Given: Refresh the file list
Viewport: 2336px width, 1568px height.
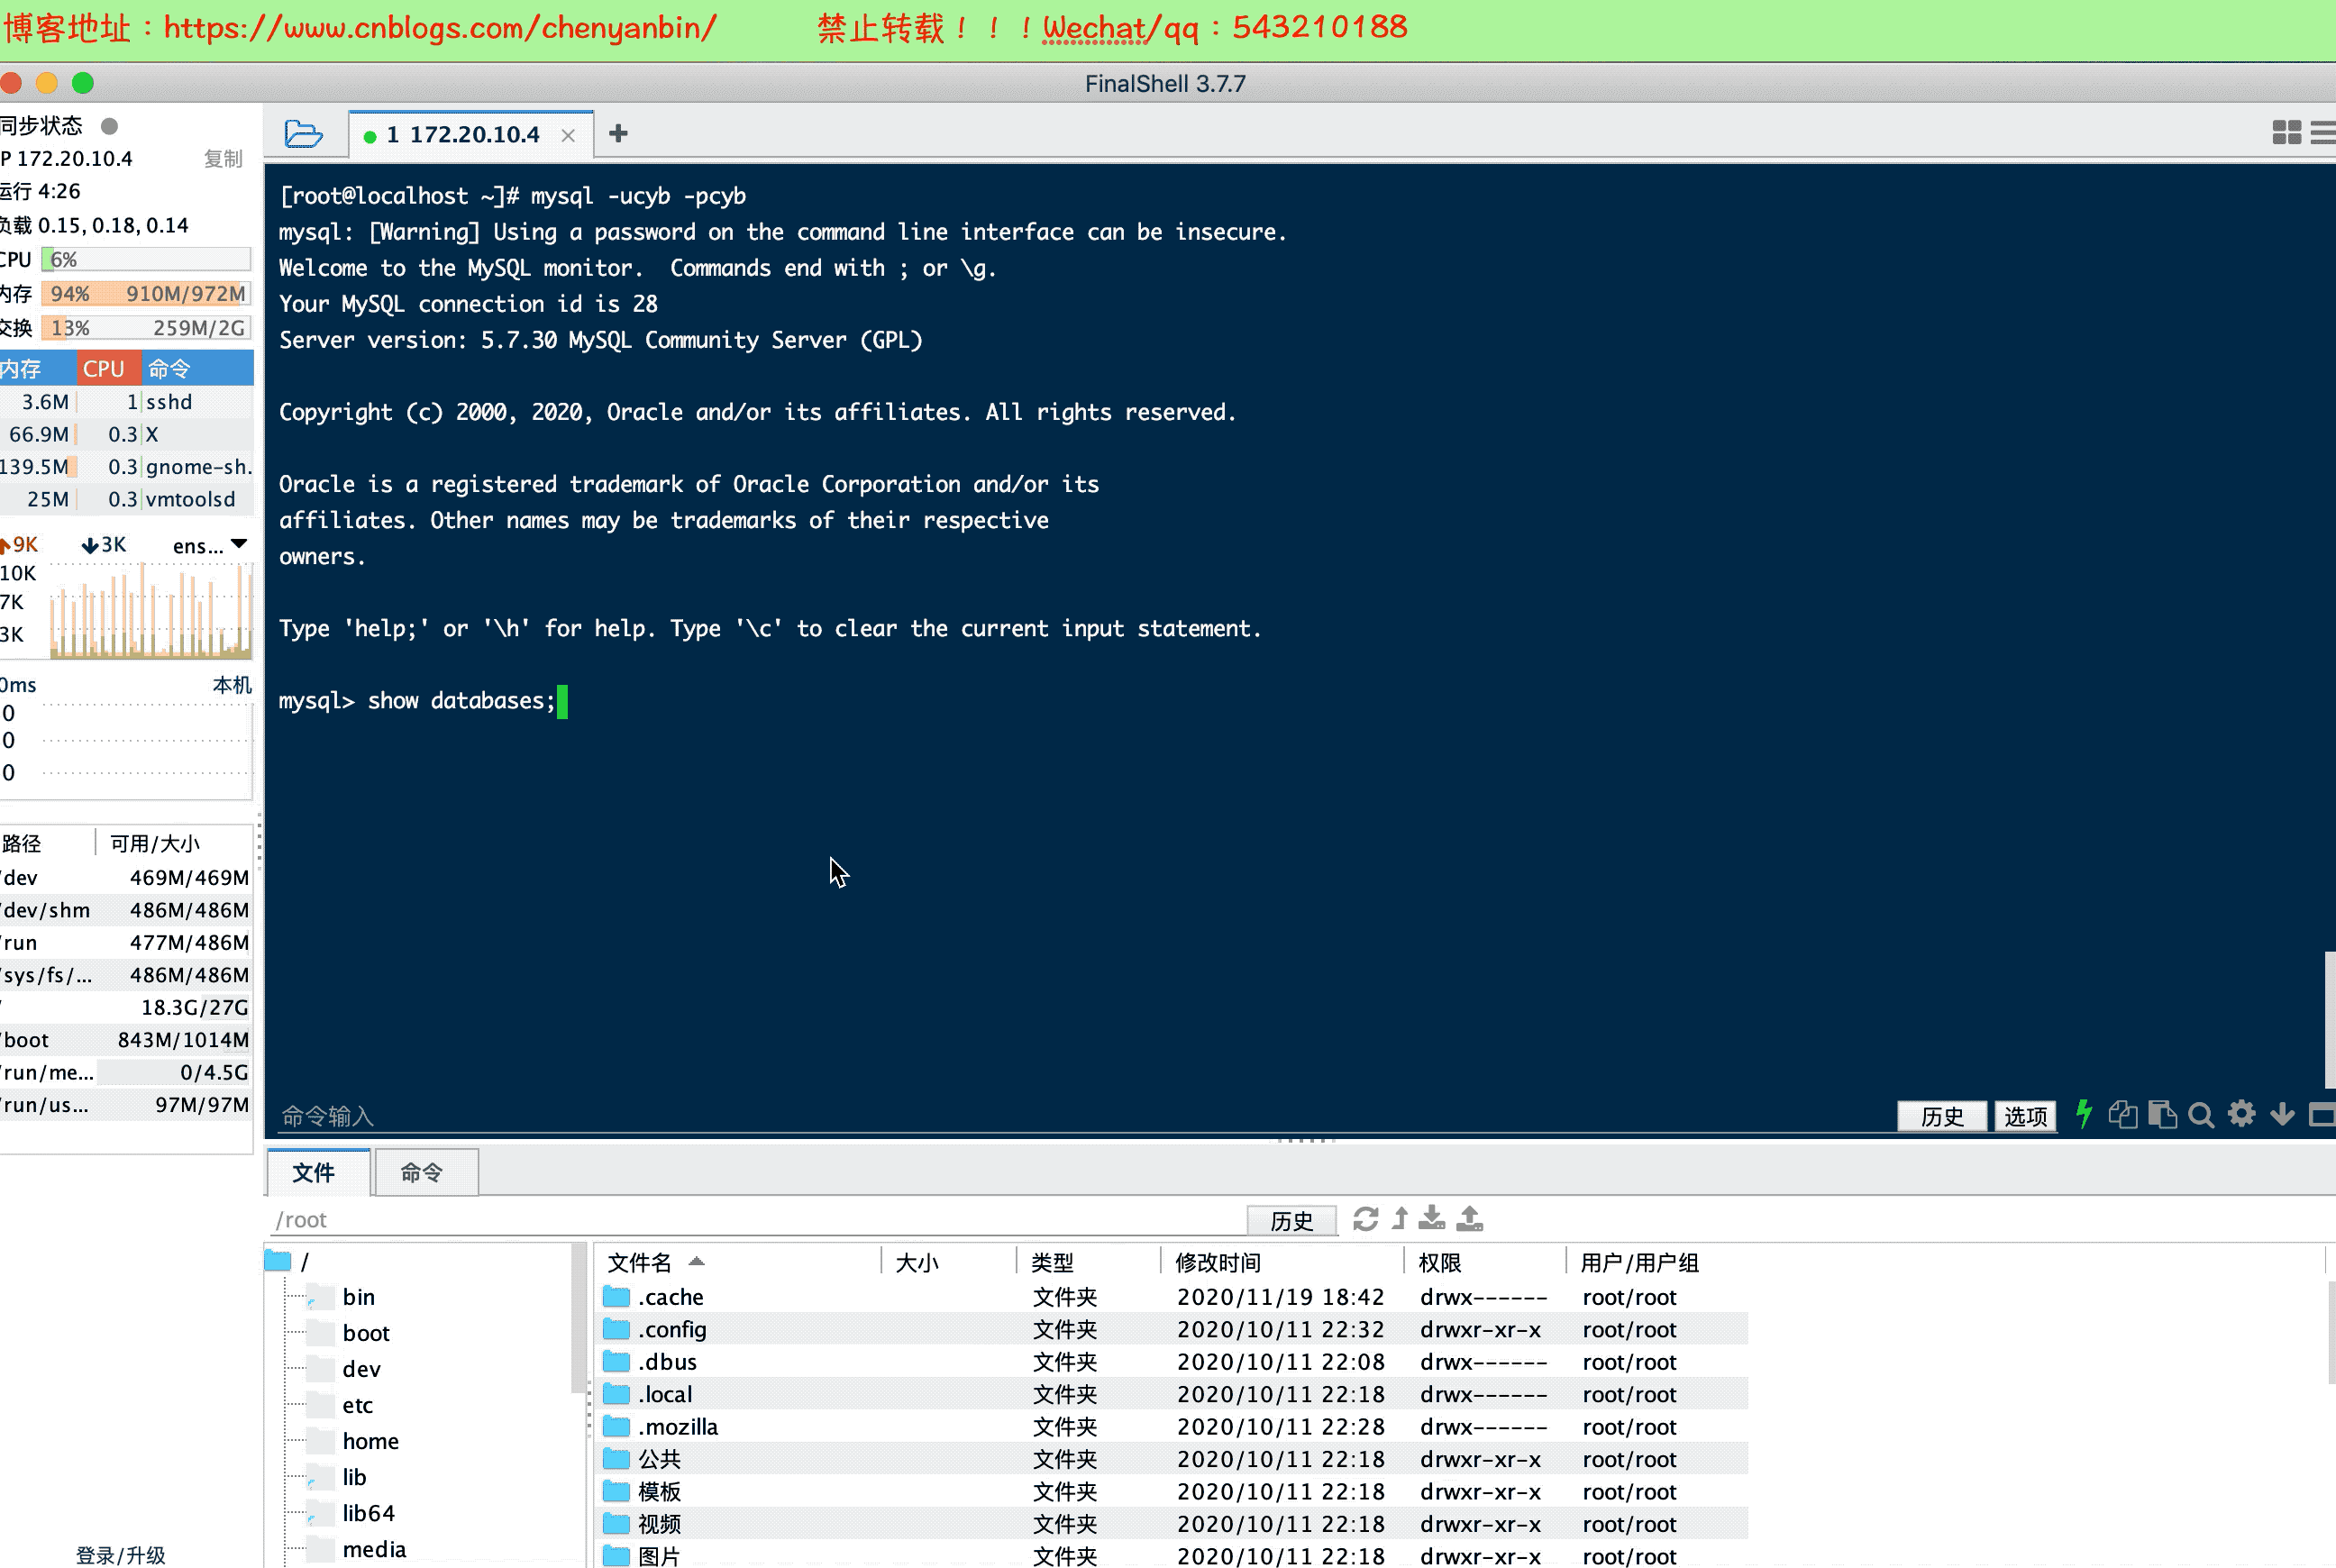Looking at the screenshot, I should click(x=1365, y=1219).
